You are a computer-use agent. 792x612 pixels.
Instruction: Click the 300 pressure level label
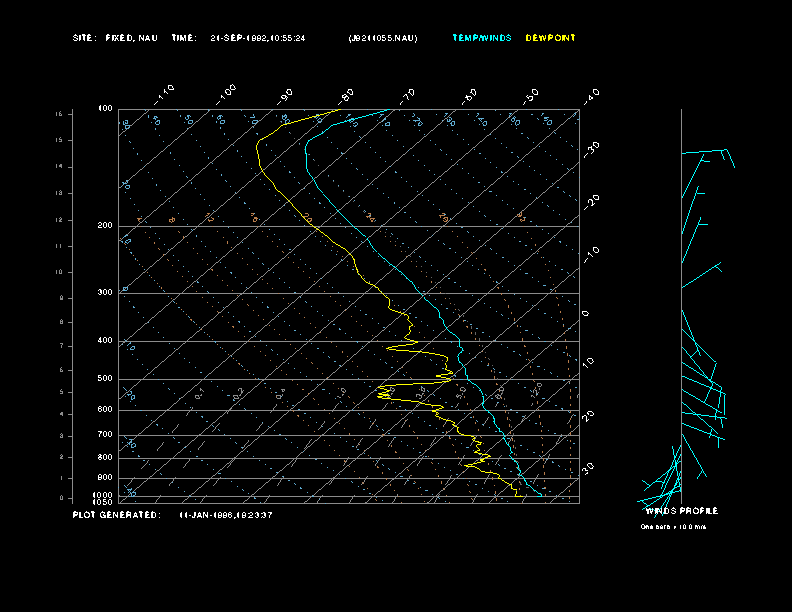pos(105,292)
